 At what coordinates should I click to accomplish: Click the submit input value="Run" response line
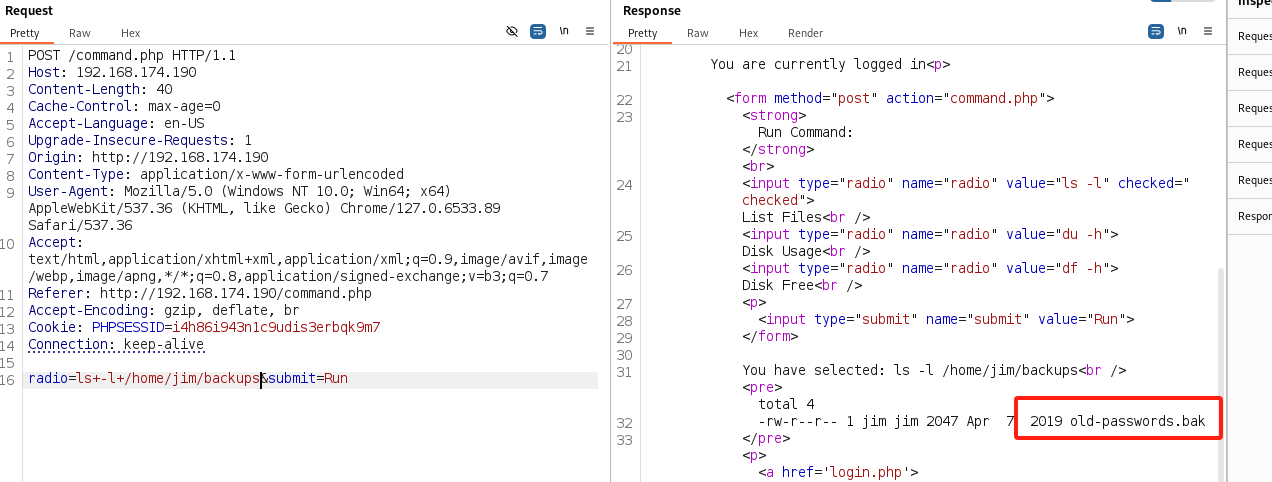946,319
